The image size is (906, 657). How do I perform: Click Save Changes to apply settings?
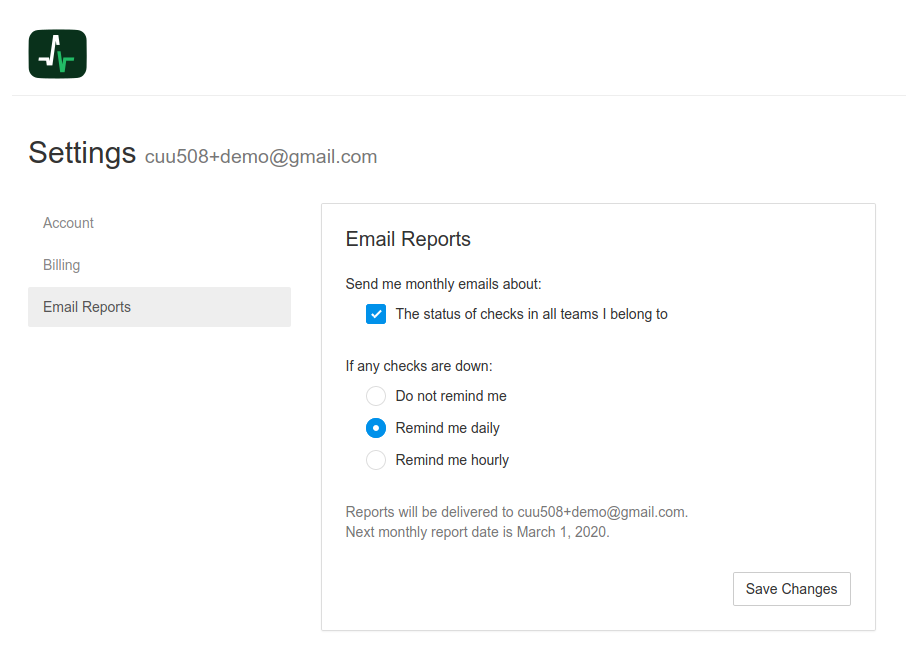coord(791,589)
